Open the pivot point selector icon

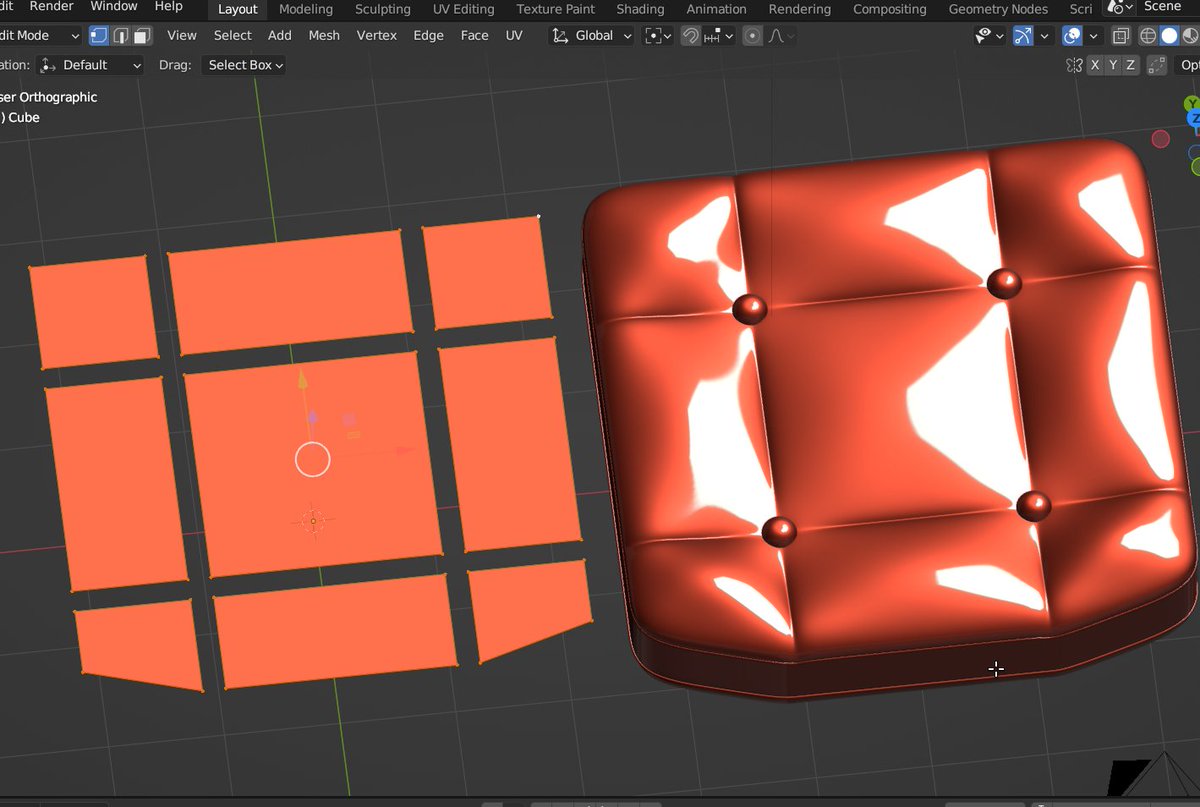pyautogui.click(x=655, y=35)
